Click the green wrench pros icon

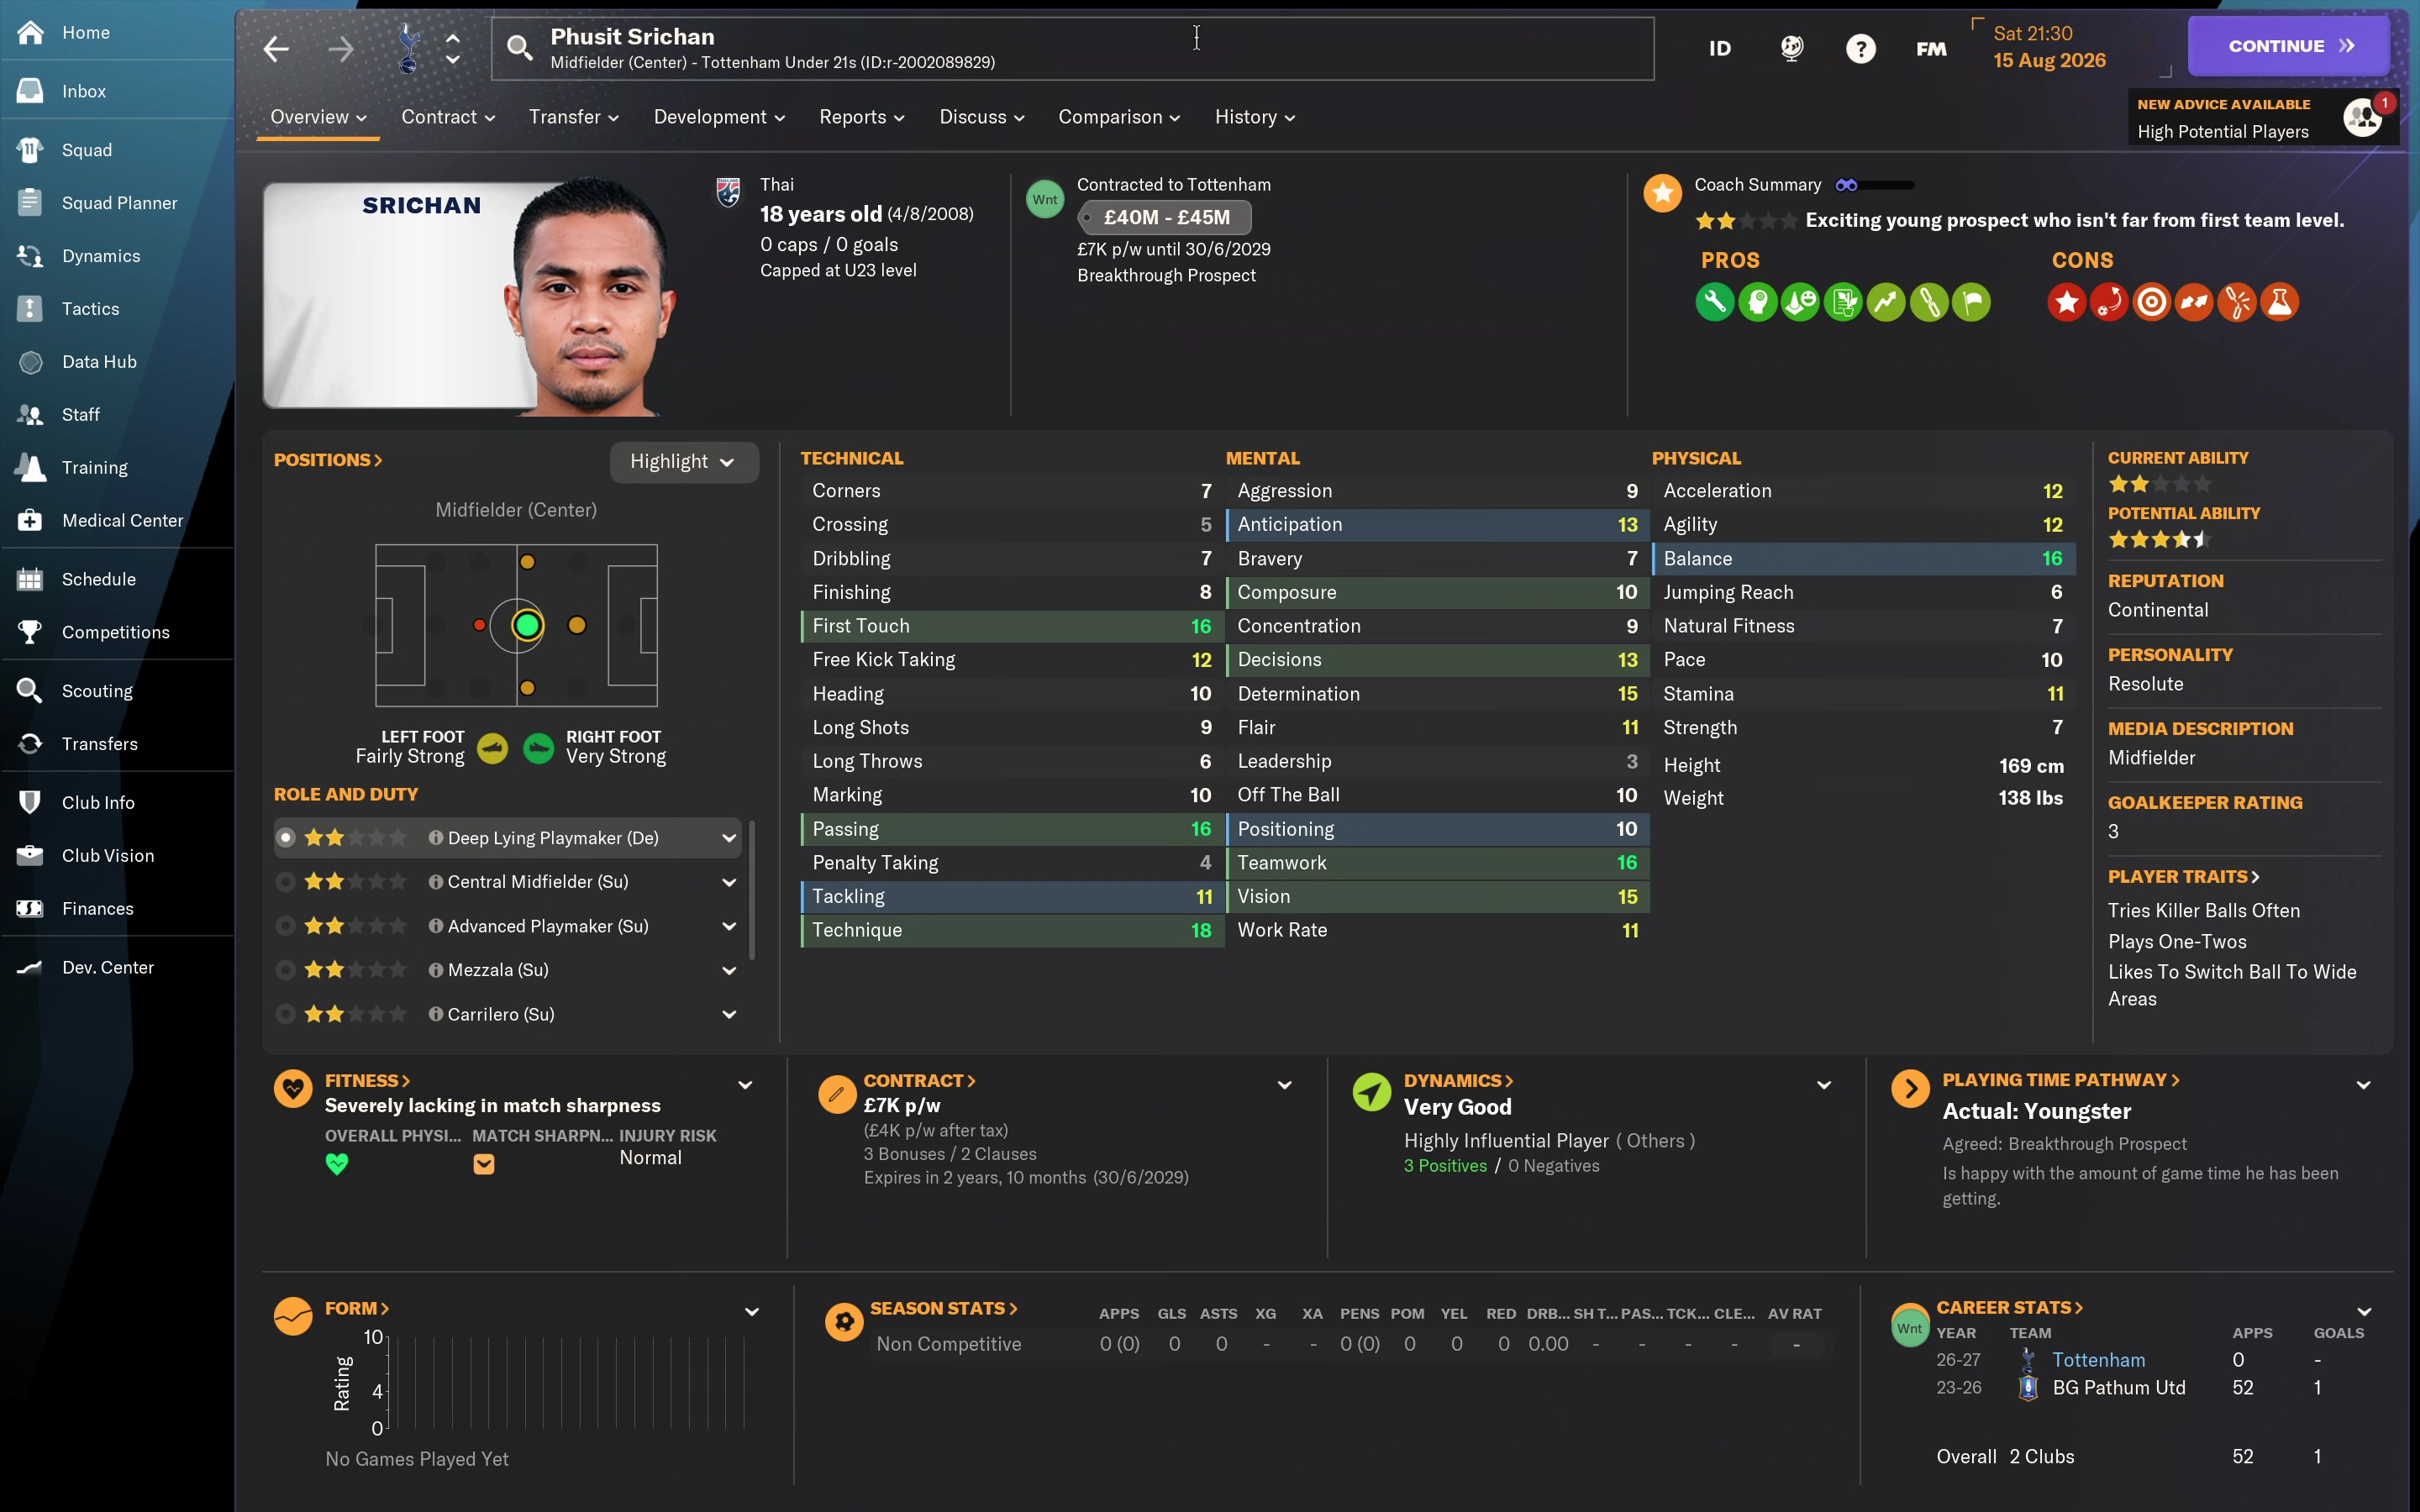click(1714, 302)
